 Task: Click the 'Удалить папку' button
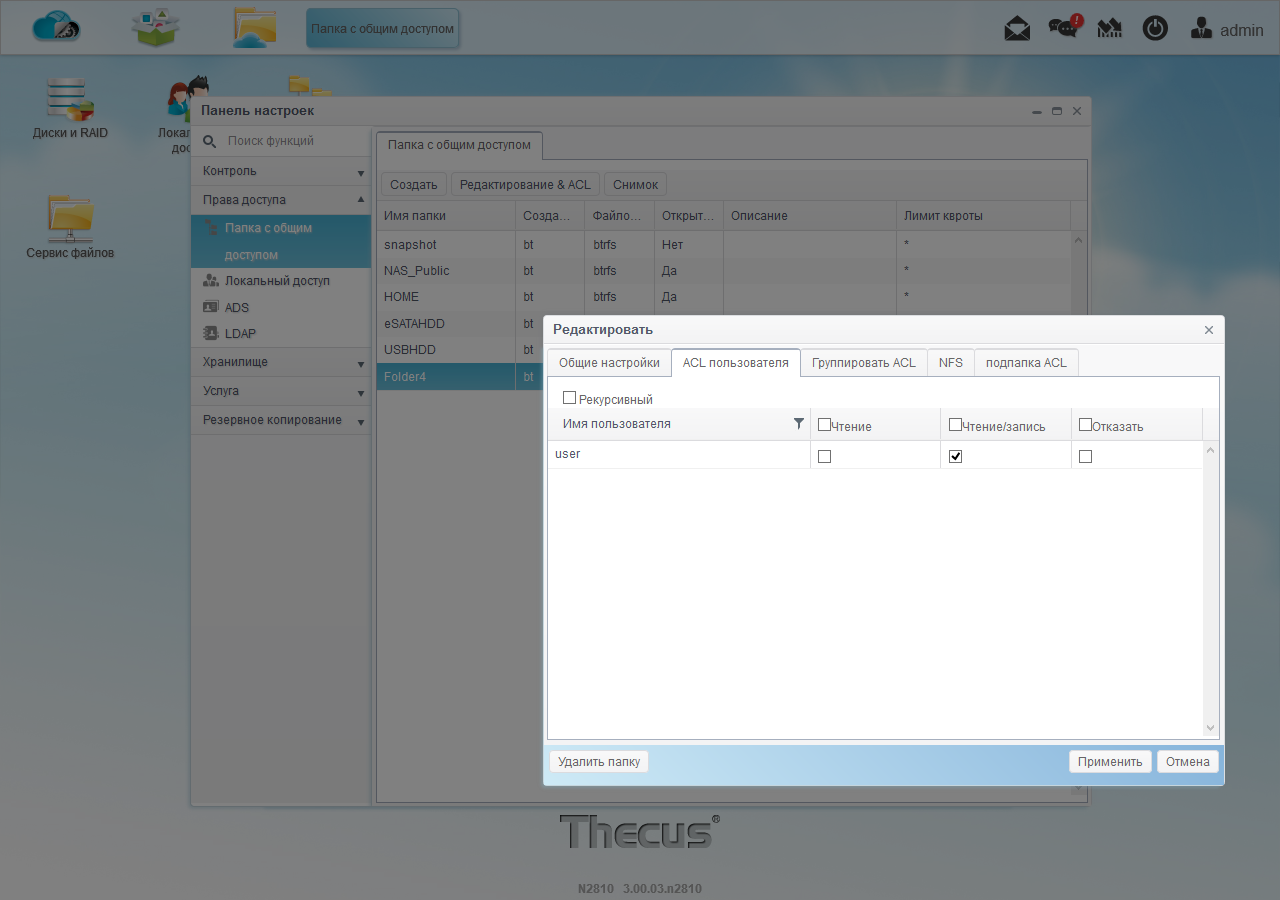point(599,762)
